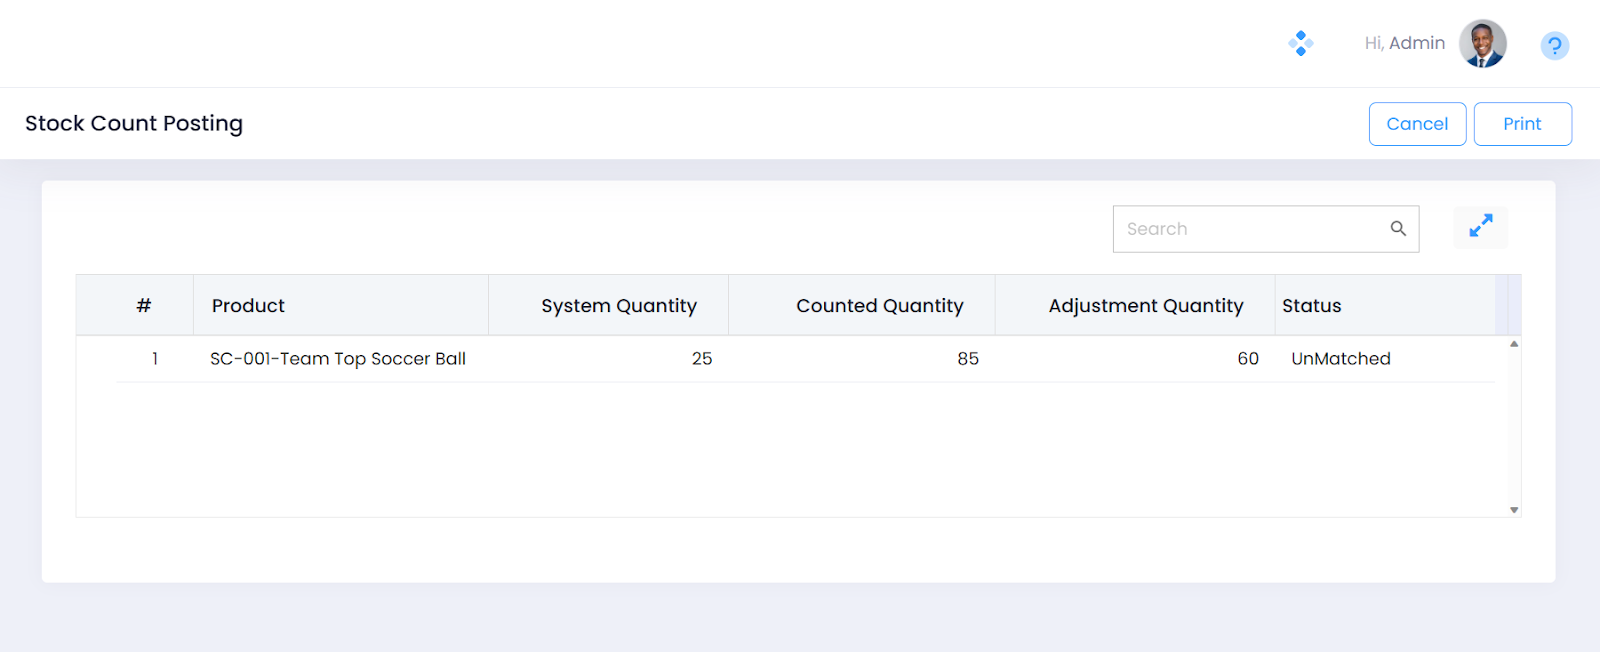
Task: Expand table with fullscreen arrows icon
Action: pyautogui.click(x=1480, y=227)
